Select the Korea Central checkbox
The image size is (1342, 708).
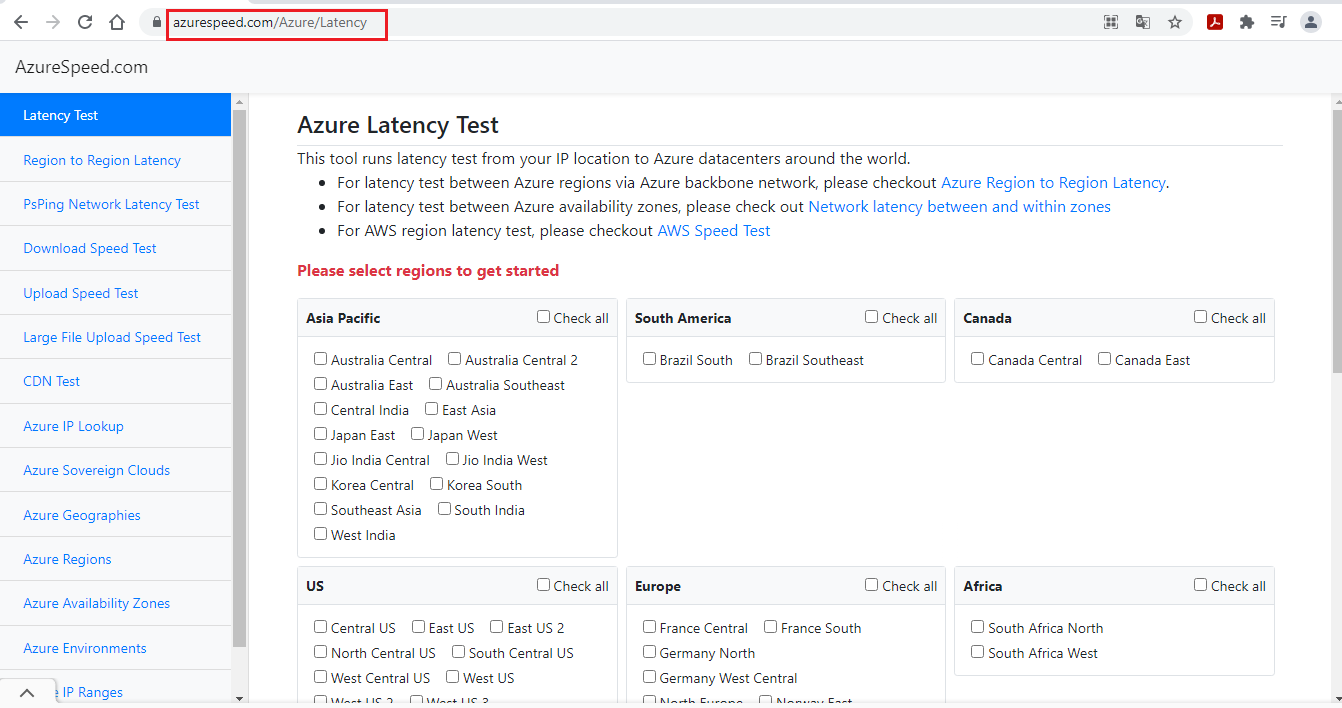click(x=320, y=484)
